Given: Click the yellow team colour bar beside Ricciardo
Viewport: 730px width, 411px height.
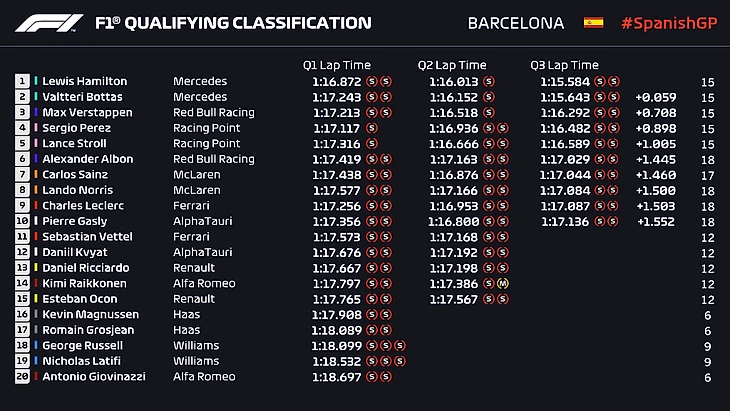Looking at the screenshot, I should click(36, 268).
